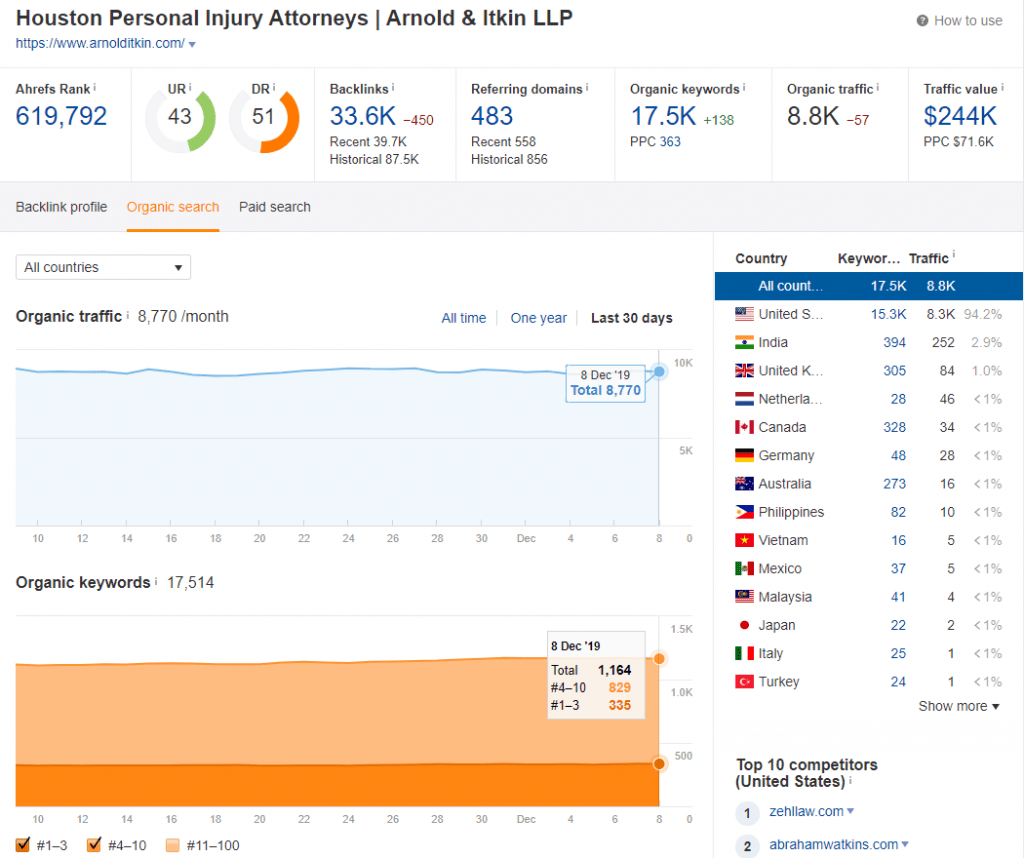This screenshot has height=858, width=1024.
Task: Open the Organic keywords chart info icon
Action: (x=156, y=580)
